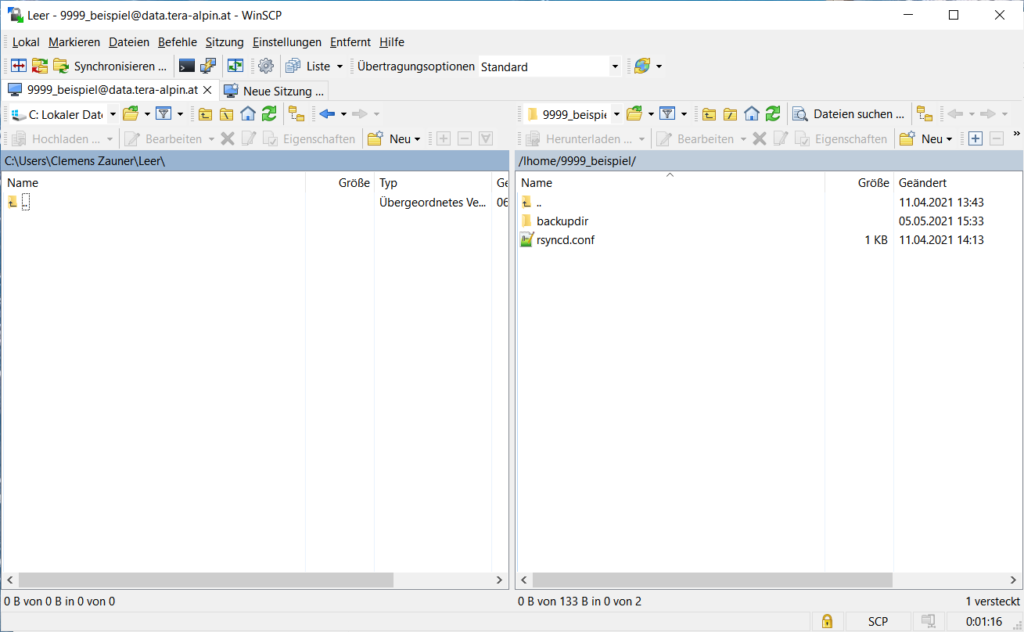The width and height of the screenshot is (1024, 632).
Task: Refresh the remote panel with green arrows
Action: pyautogui.click(x=773, y=114)
